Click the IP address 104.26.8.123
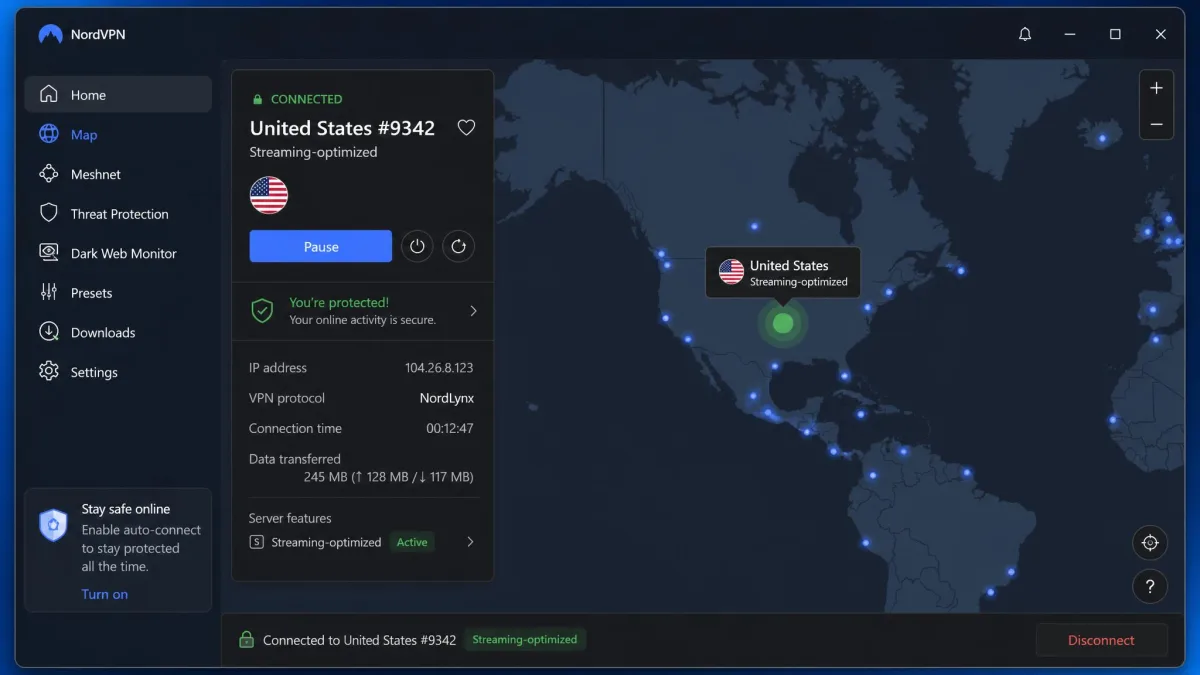The height and width of the screenshot is (675, 1200). [x=439, y=368]
